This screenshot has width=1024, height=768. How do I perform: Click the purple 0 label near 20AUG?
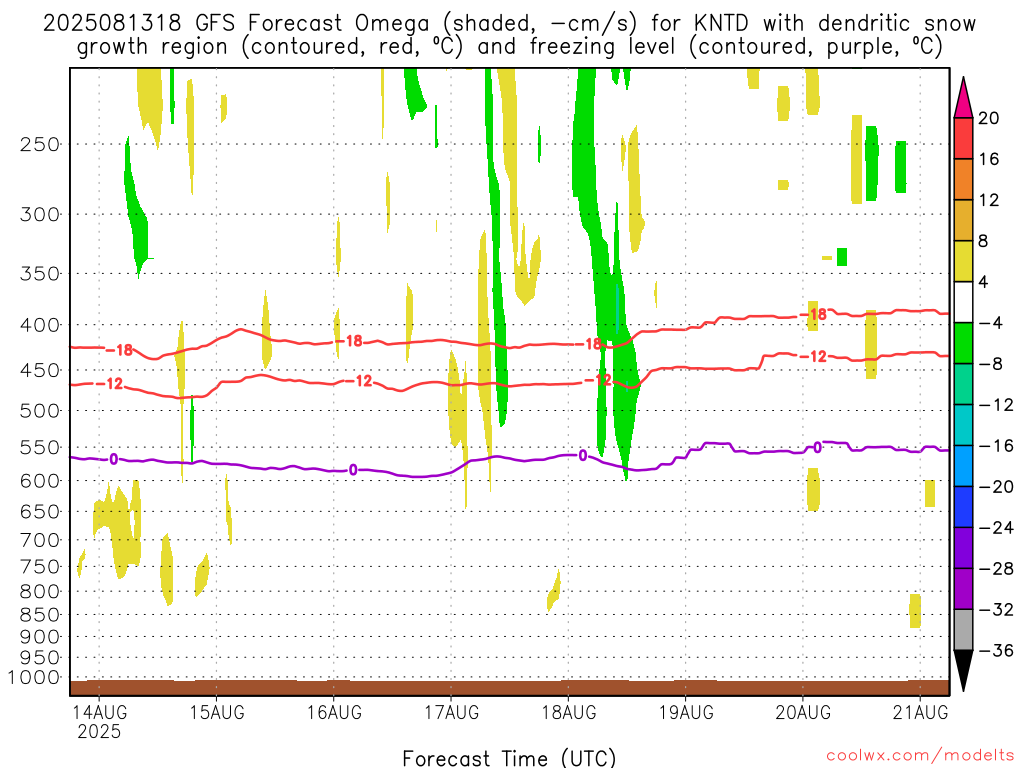pos(818,447)
